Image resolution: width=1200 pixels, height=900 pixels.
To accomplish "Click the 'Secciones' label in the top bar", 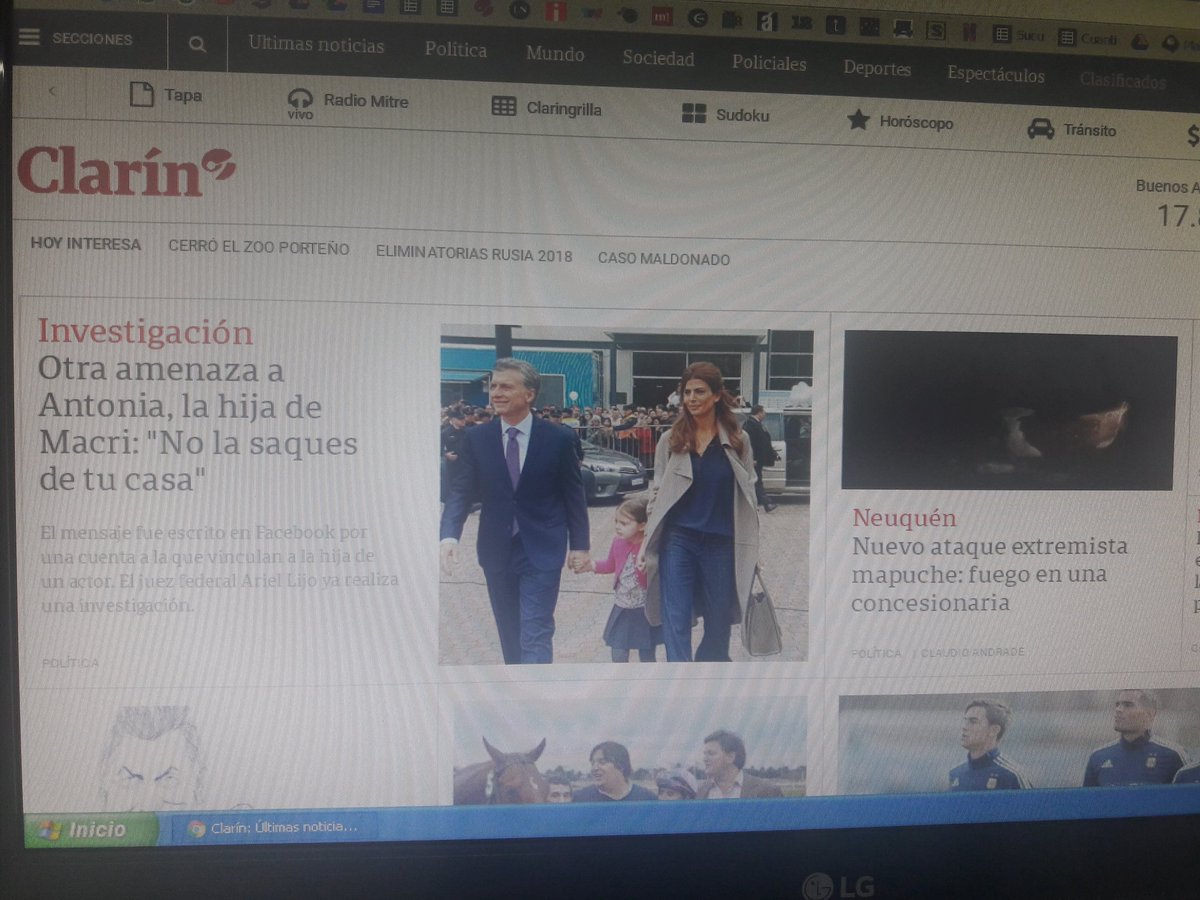I will tap(92, 39).
